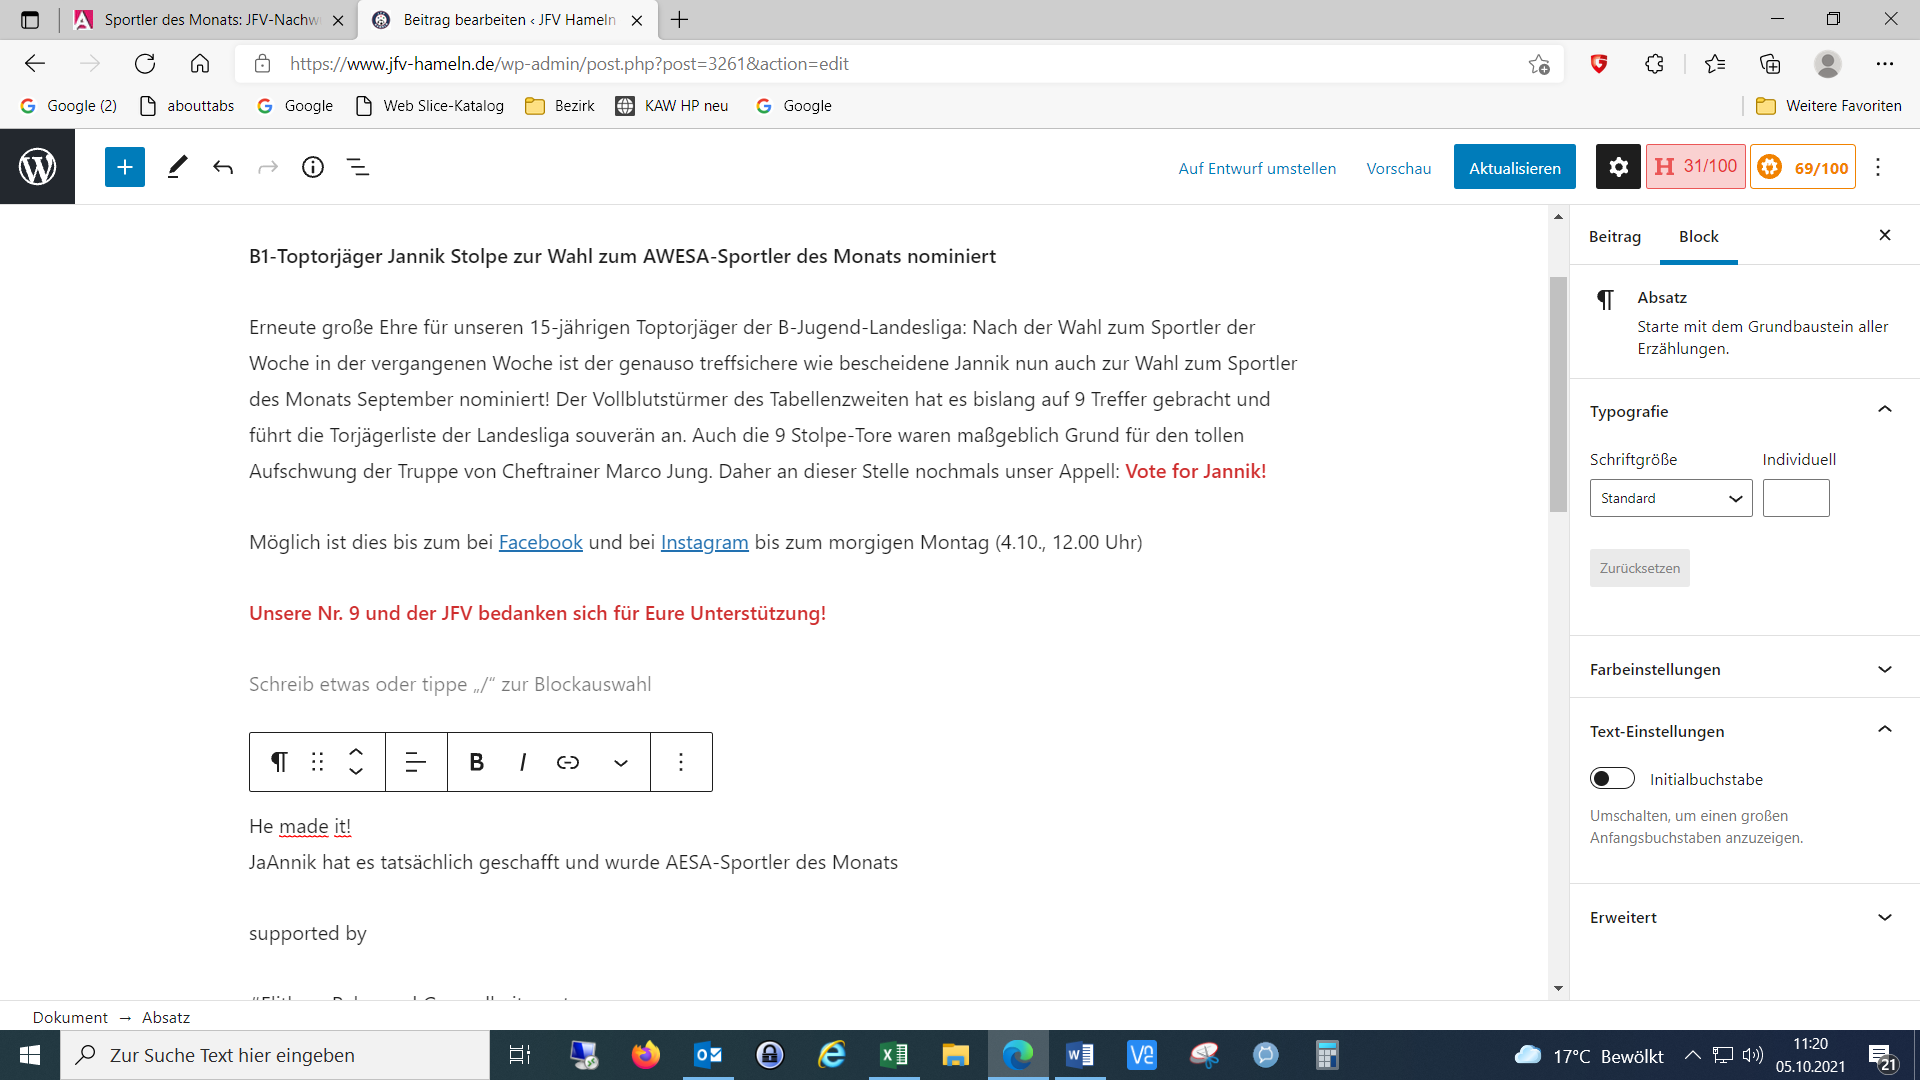Click the Individuell font size input field

[x=1796, y=498]
